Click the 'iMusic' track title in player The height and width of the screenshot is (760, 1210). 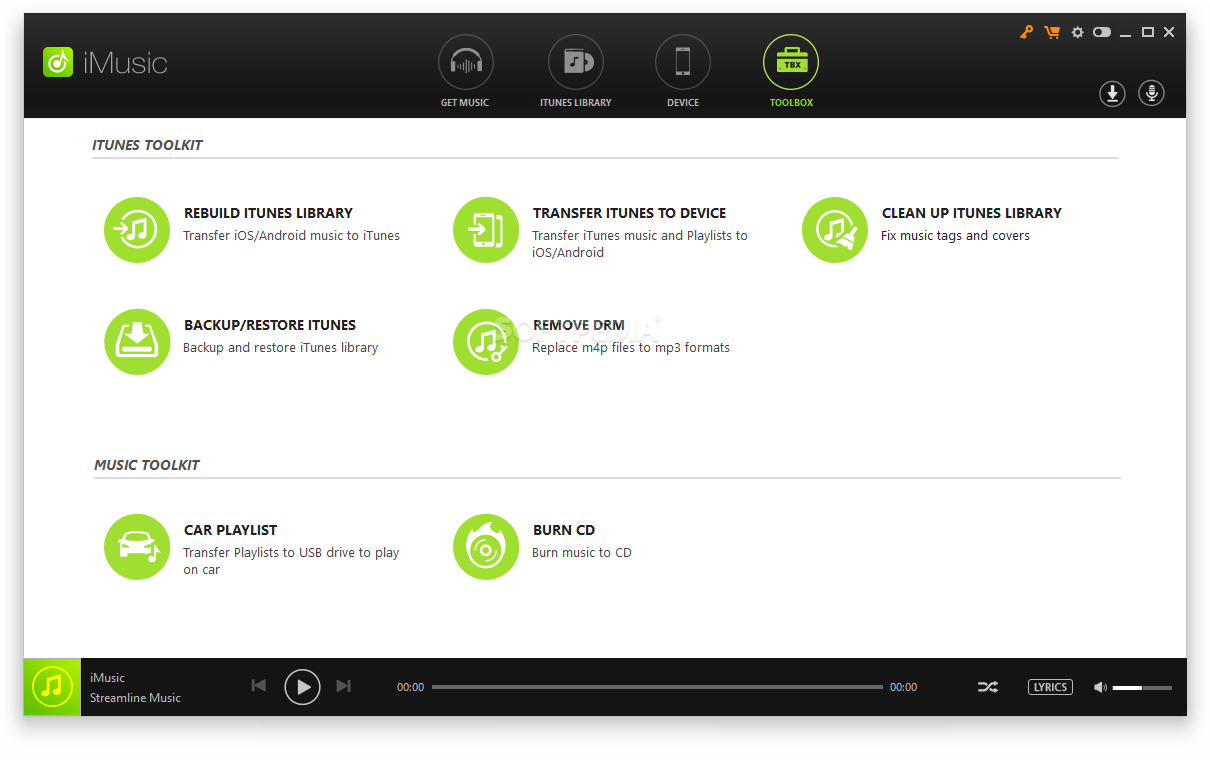coord(107,678)
